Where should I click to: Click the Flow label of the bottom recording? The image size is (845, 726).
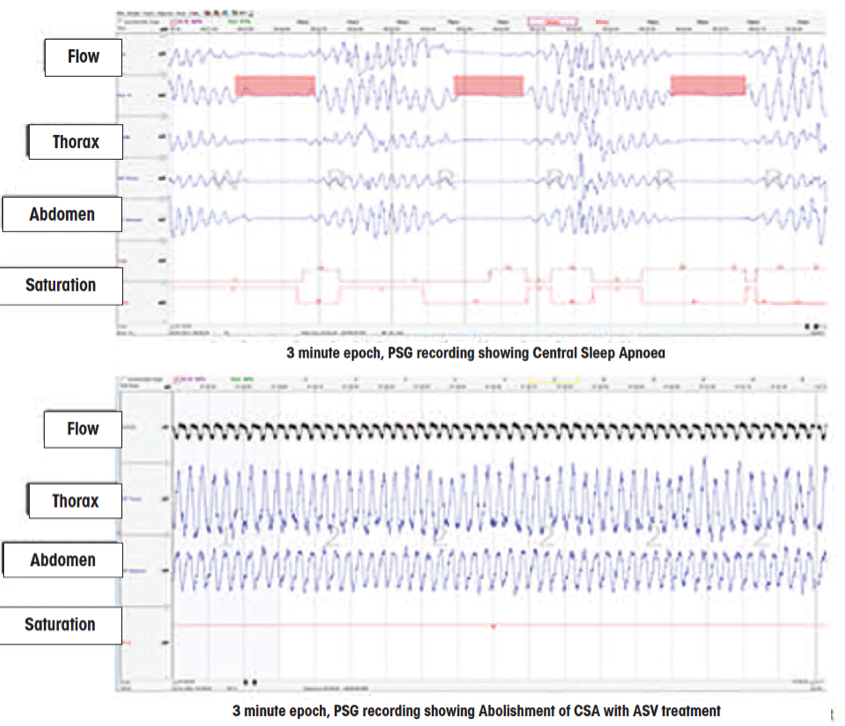coord(83,429)
